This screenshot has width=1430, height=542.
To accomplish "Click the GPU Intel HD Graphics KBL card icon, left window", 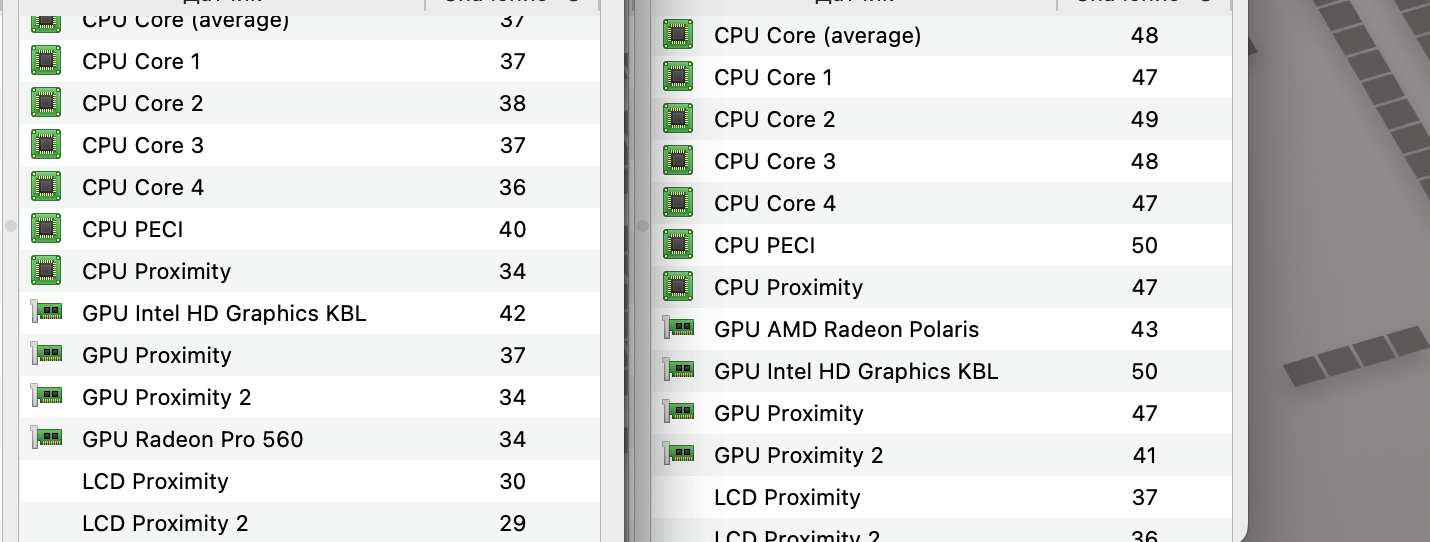I will 46,313.
